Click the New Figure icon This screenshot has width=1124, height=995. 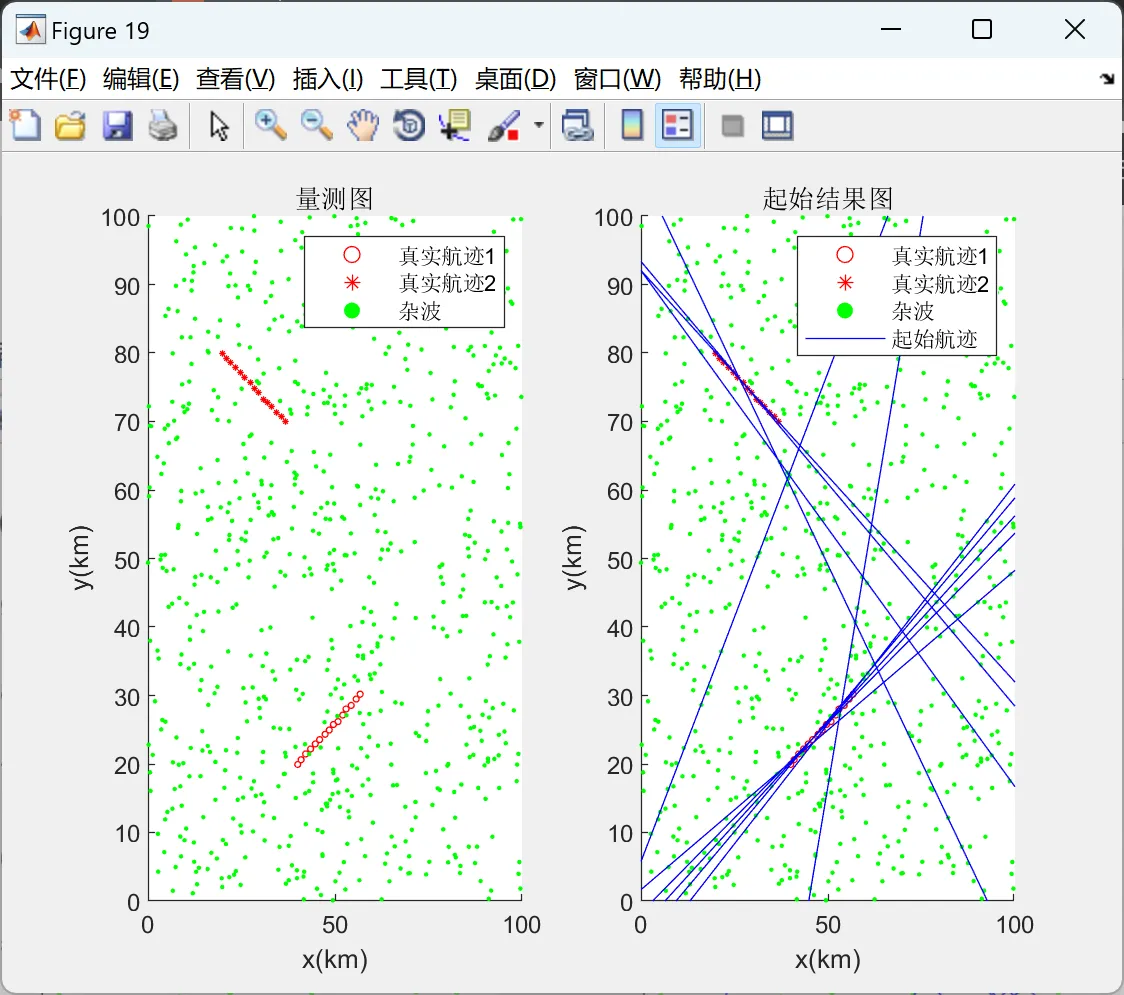25,125
